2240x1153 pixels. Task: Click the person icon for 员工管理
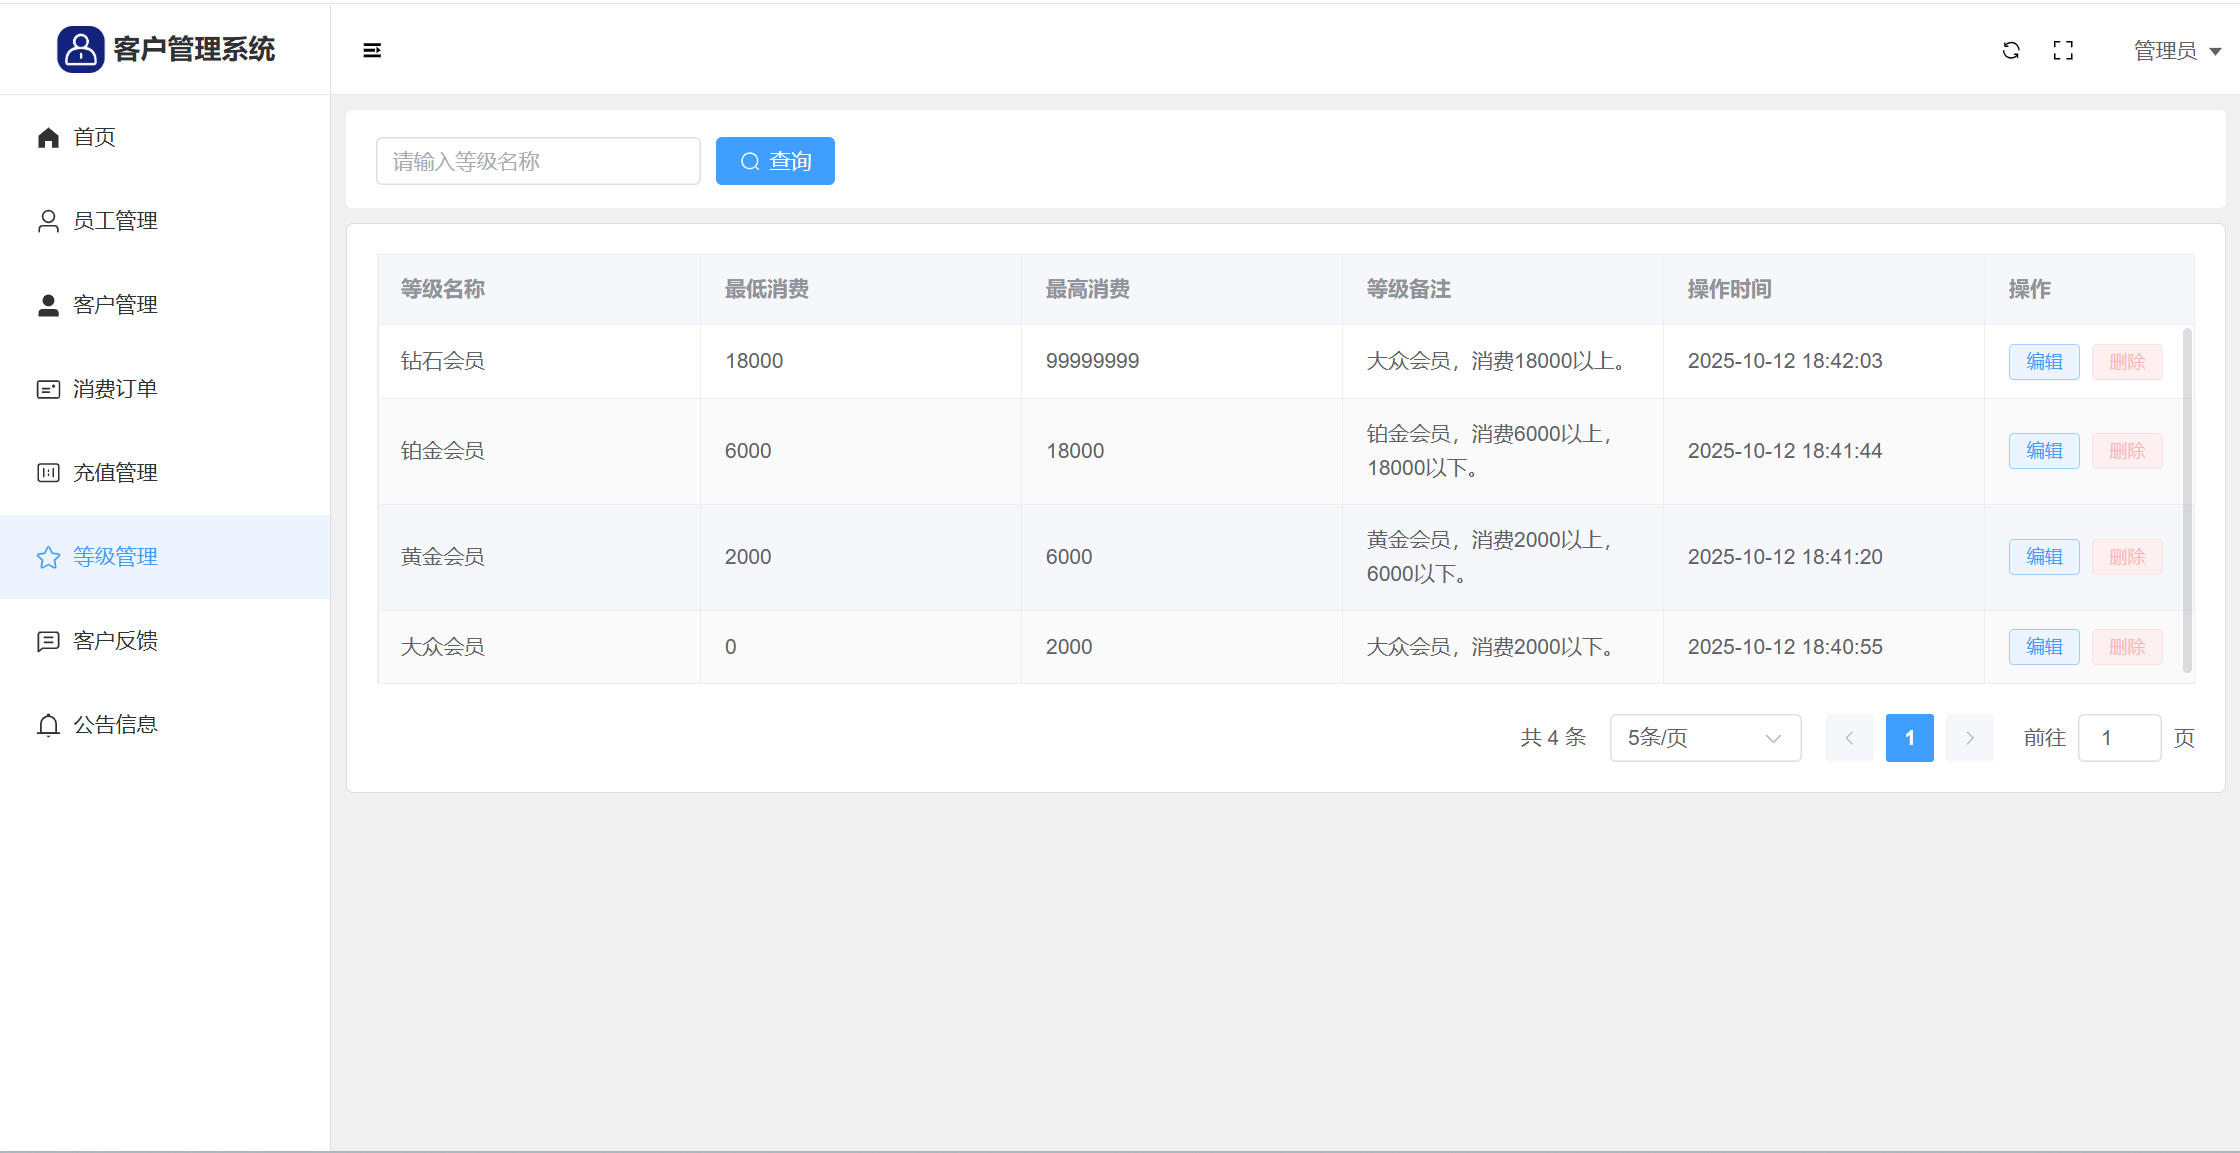tap(48, 221)
